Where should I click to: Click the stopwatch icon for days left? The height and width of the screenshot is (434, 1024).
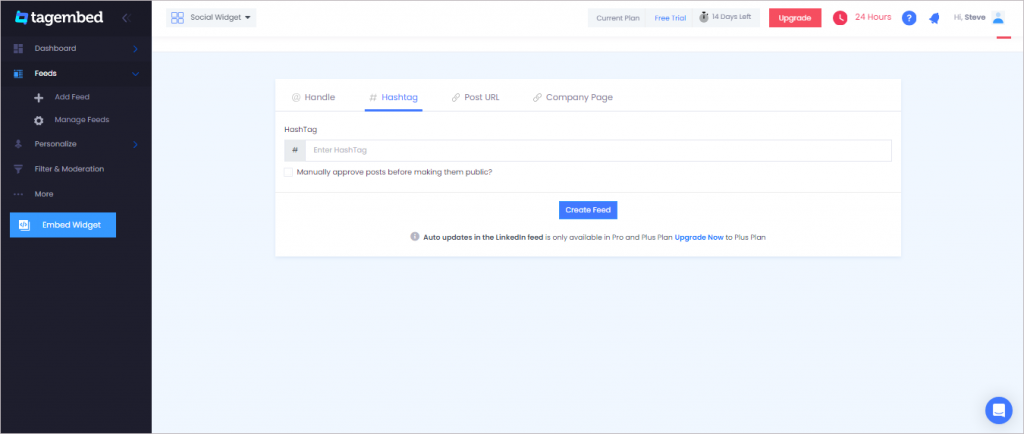click(703, 18)
